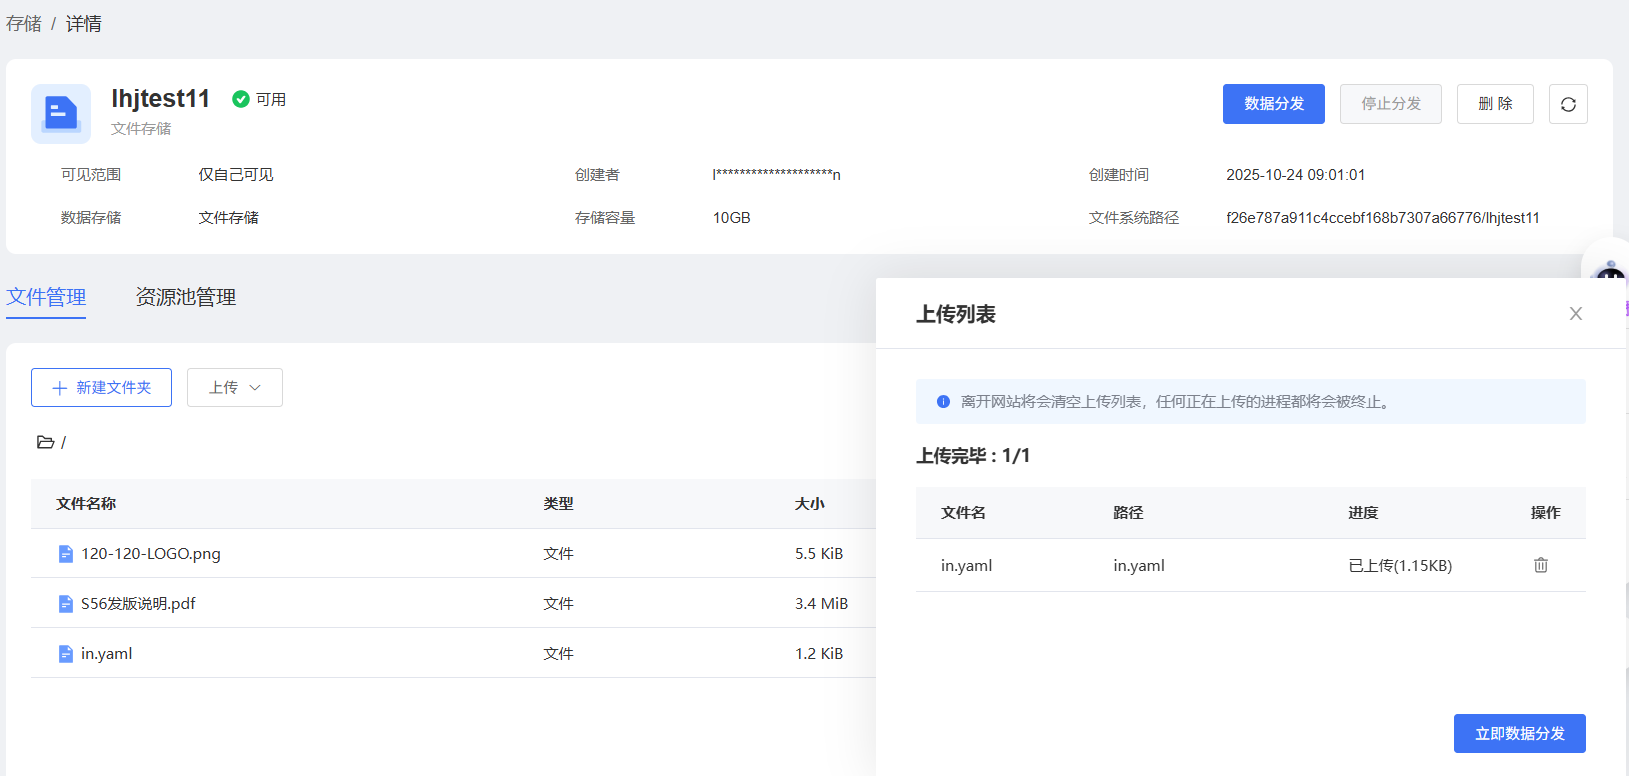Open the S56发版说明.pdf file name

(138, 604)
